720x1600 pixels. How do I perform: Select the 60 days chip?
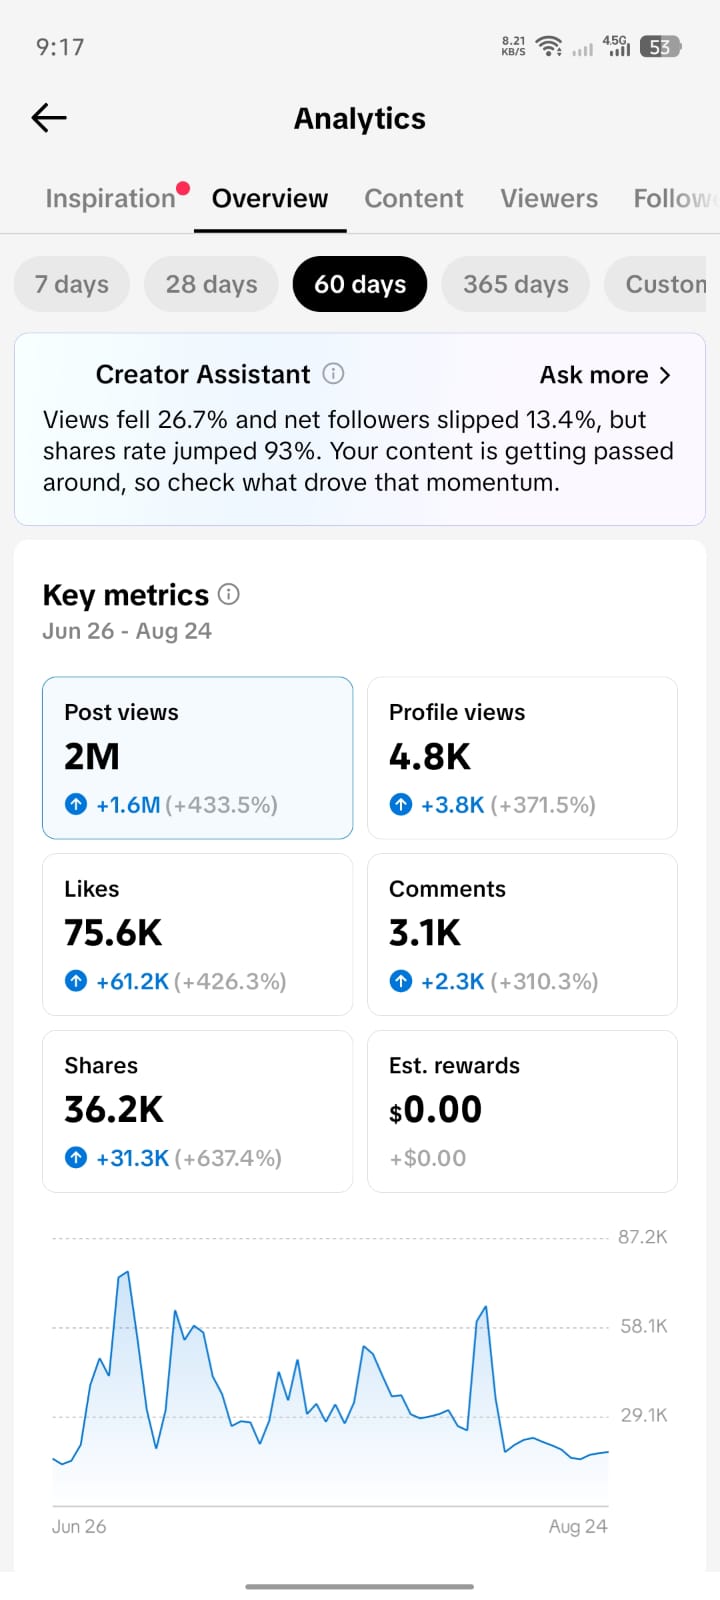(x=360, y=284)
